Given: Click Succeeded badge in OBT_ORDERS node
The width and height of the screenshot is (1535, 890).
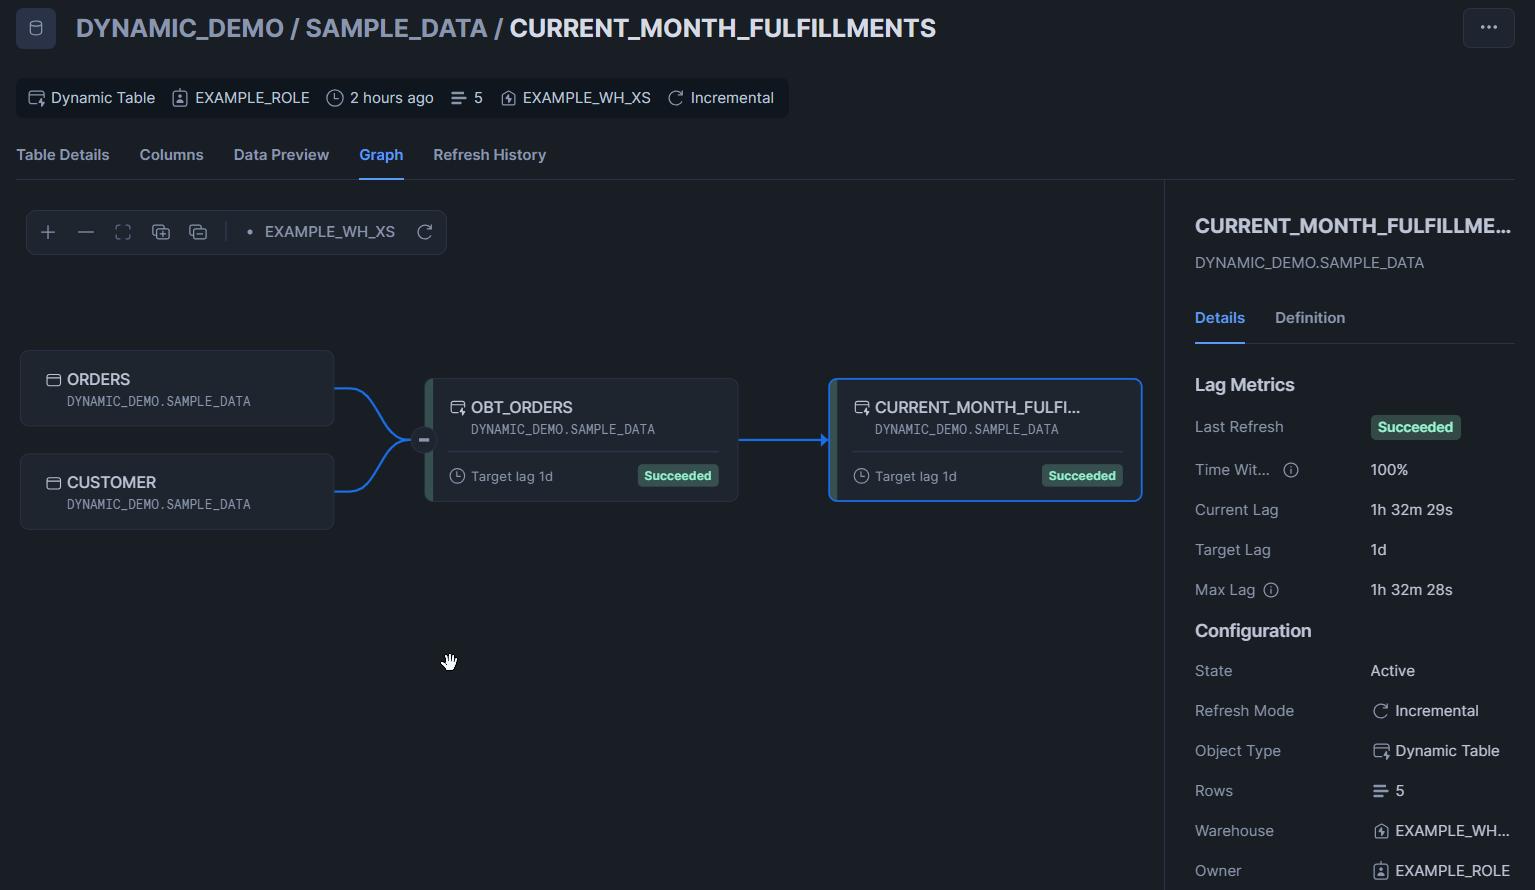Looking at the screenshot, I should tap(678, 476).
